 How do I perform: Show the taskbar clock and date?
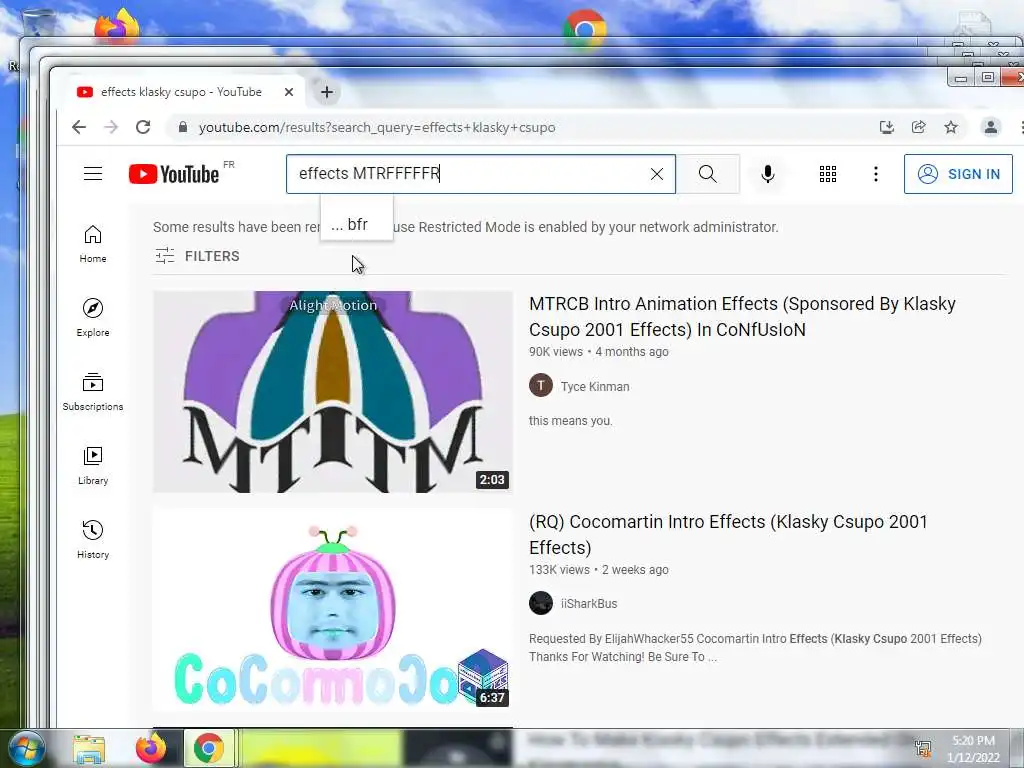(x=973, y=749)
